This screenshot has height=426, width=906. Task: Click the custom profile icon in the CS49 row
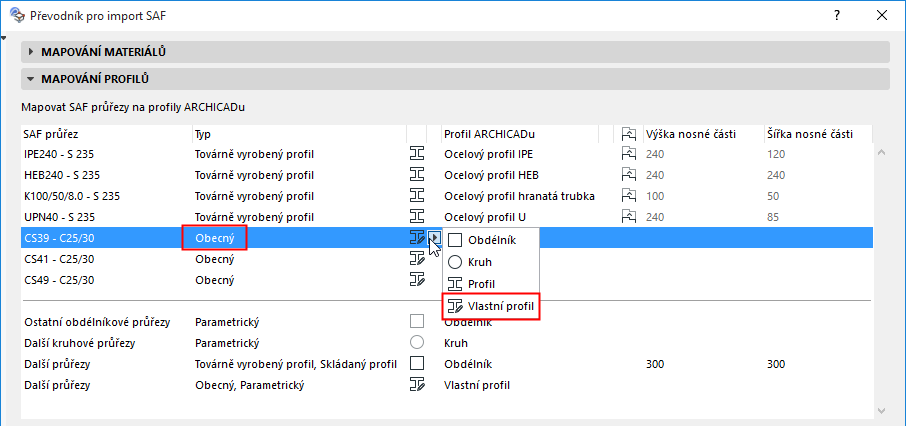417,280
